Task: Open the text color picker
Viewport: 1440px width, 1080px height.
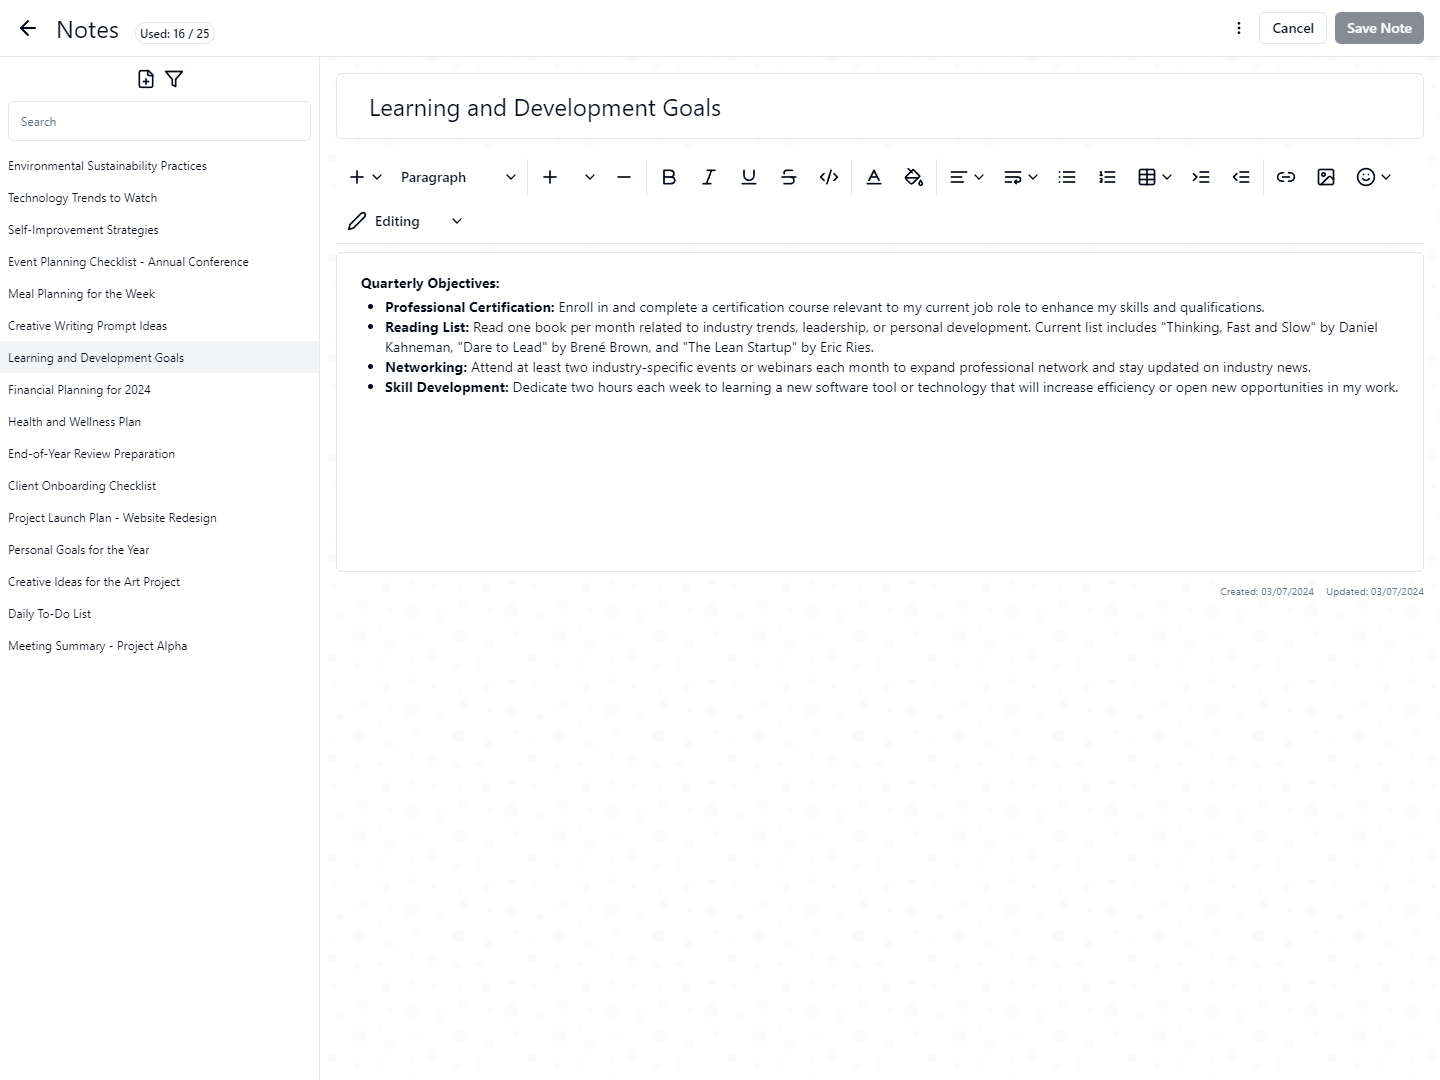Action: pyautogui.click(x=874, y=177)
